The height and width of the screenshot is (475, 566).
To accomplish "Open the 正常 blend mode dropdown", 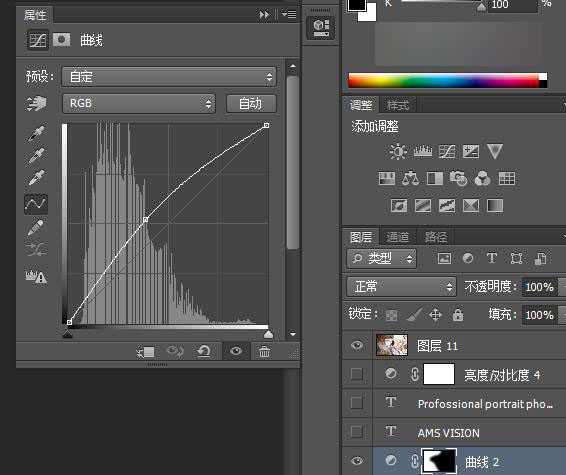I will (x=401, y=287).
